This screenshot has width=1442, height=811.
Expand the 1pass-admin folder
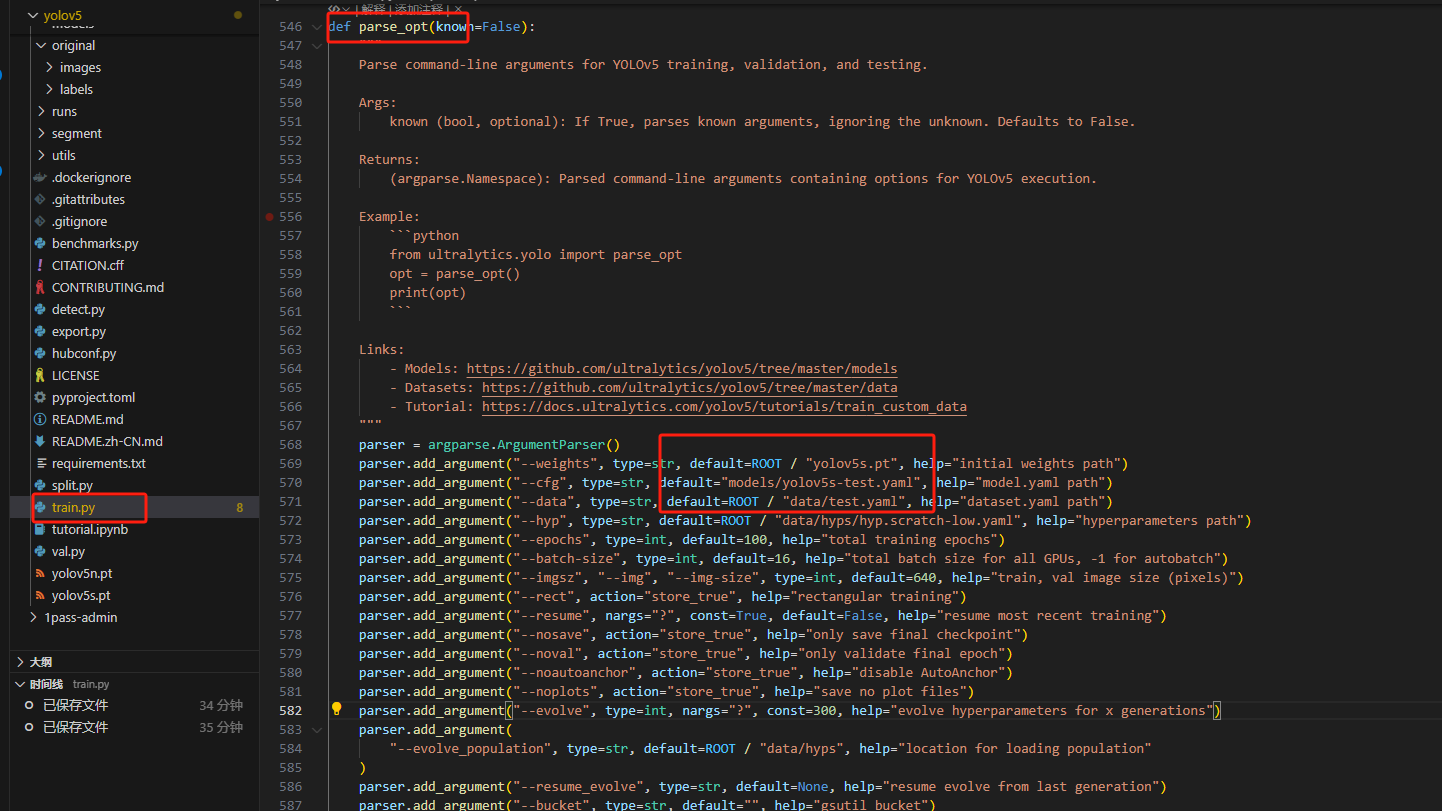coord(33,617)
